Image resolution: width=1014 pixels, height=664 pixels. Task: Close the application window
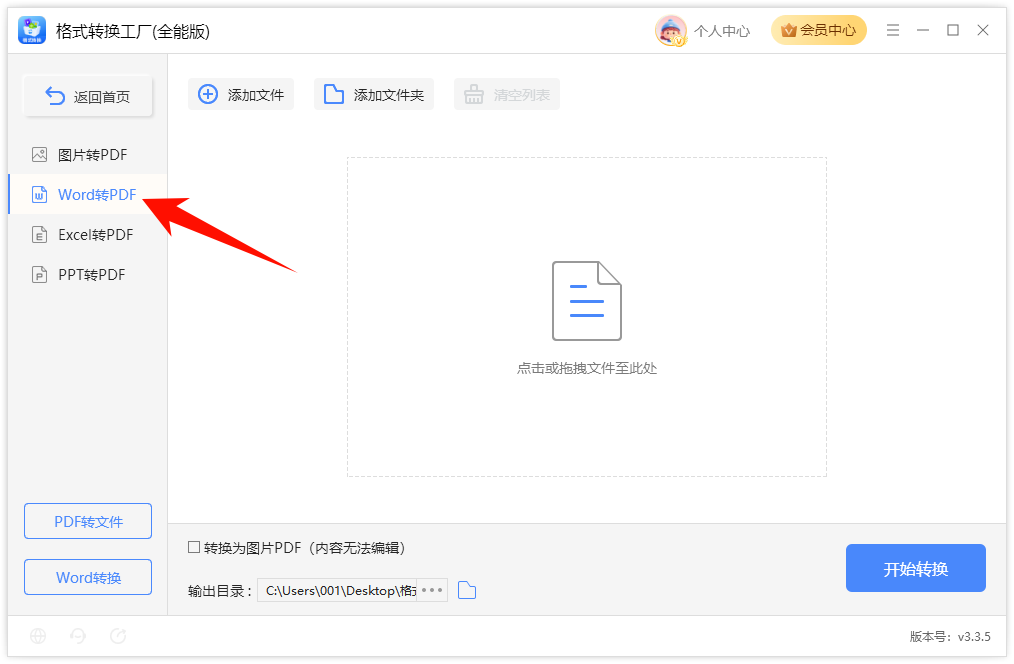pos(983,30)
